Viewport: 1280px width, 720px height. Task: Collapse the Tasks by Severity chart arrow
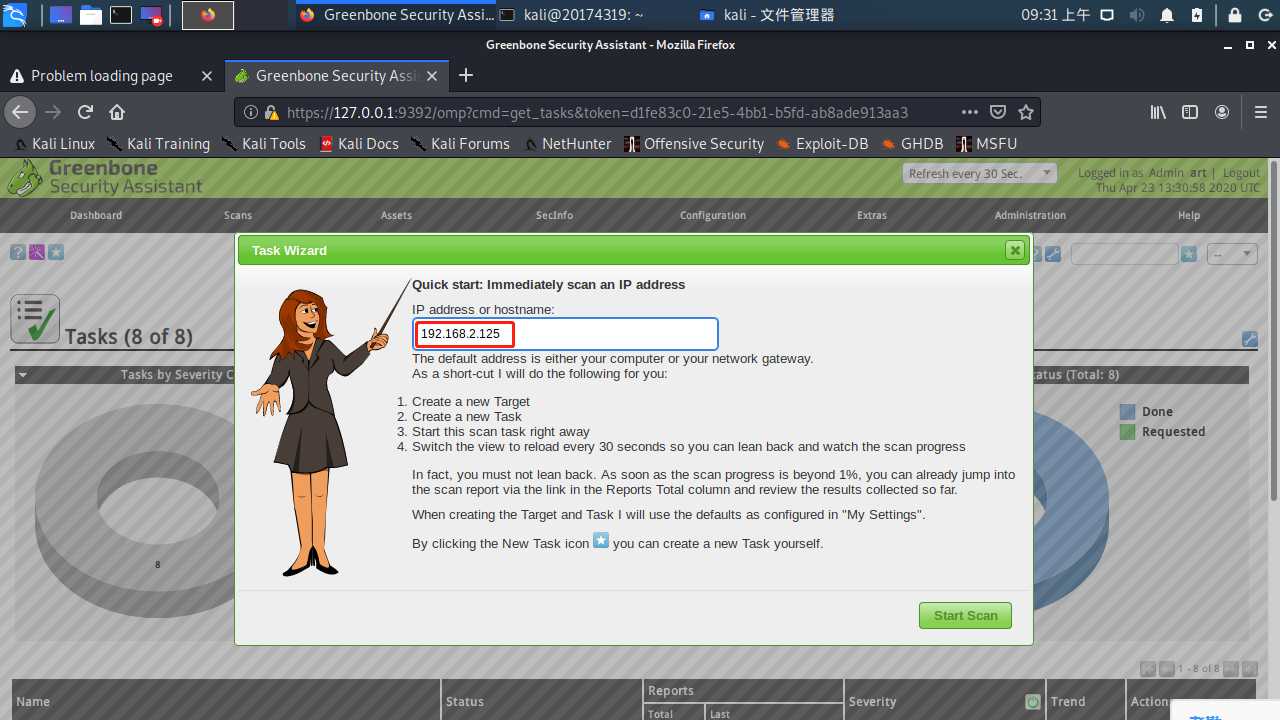tap(22, 375)
